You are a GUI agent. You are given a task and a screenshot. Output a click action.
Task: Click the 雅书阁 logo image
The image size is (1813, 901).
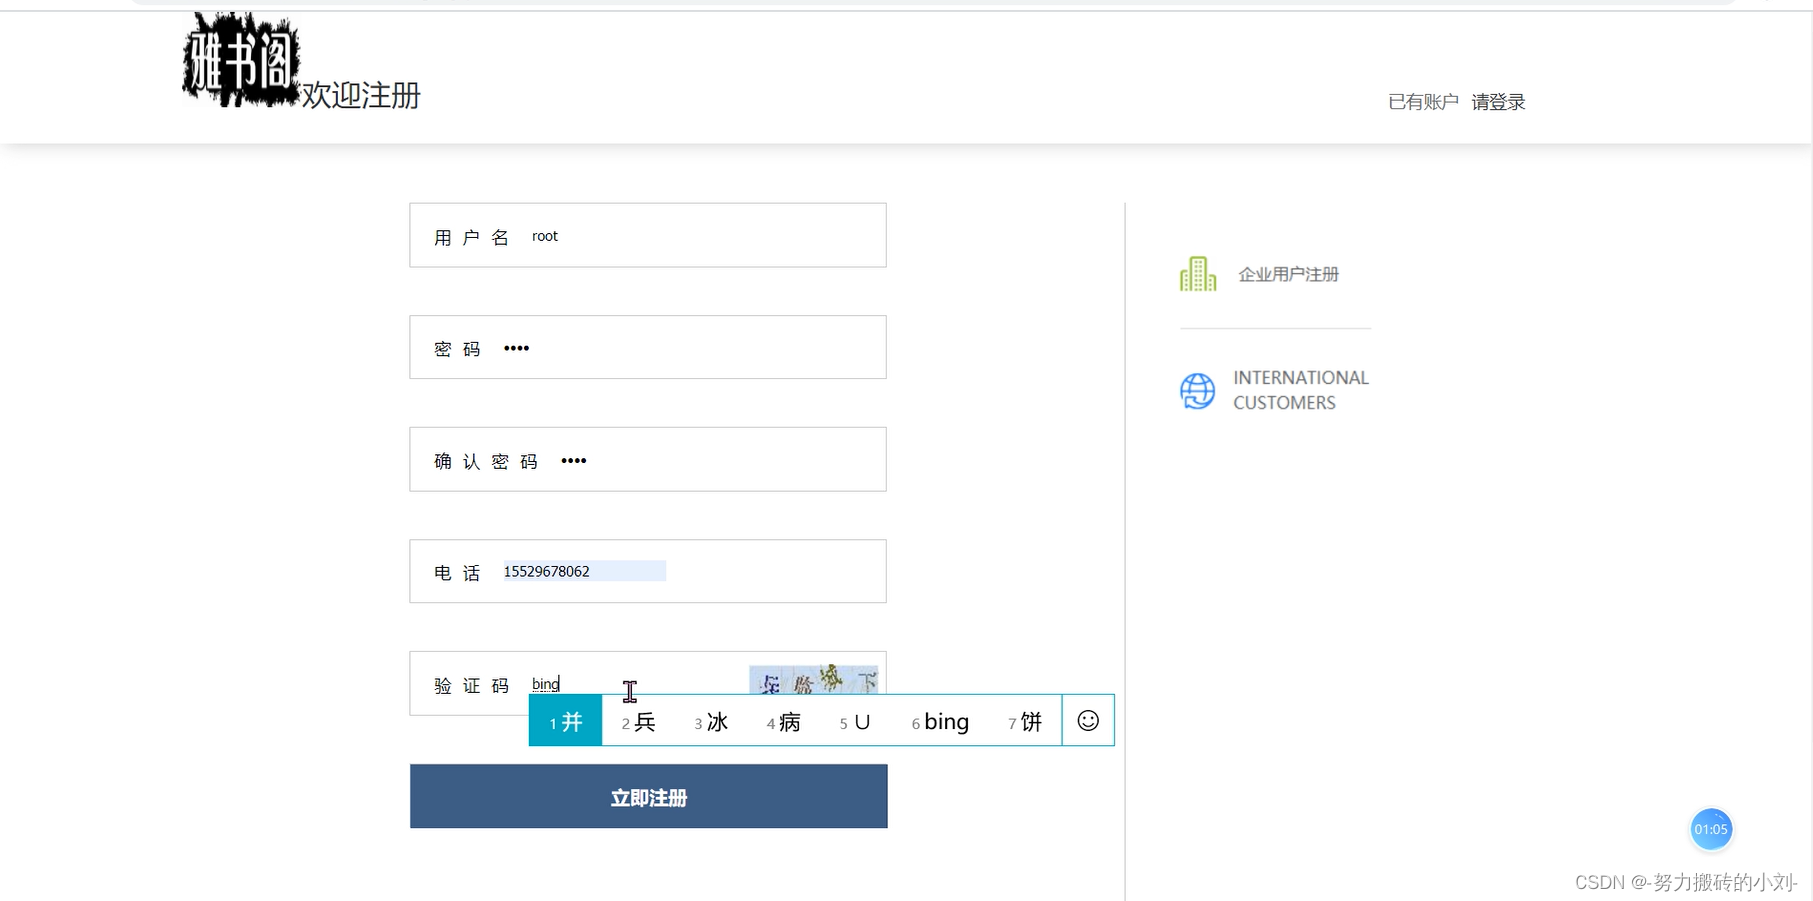click(241, 59)
